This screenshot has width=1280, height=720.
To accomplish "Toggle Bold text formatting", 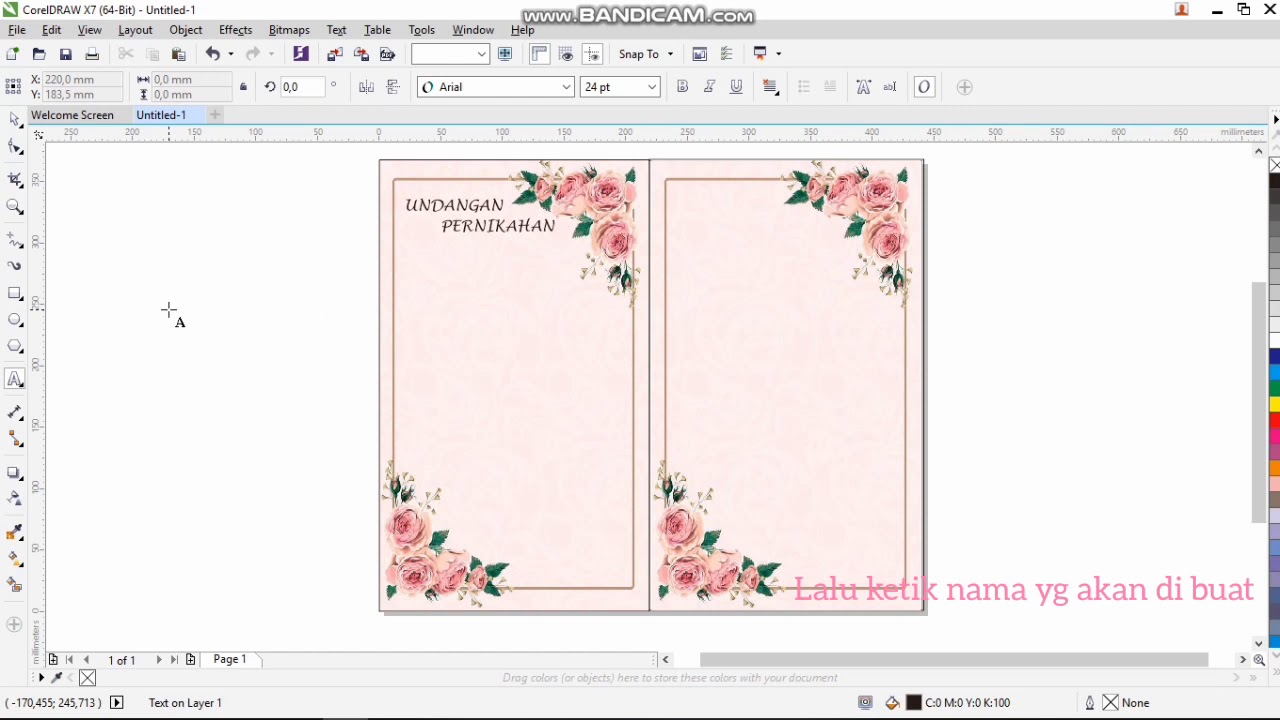I will [683, 87].
